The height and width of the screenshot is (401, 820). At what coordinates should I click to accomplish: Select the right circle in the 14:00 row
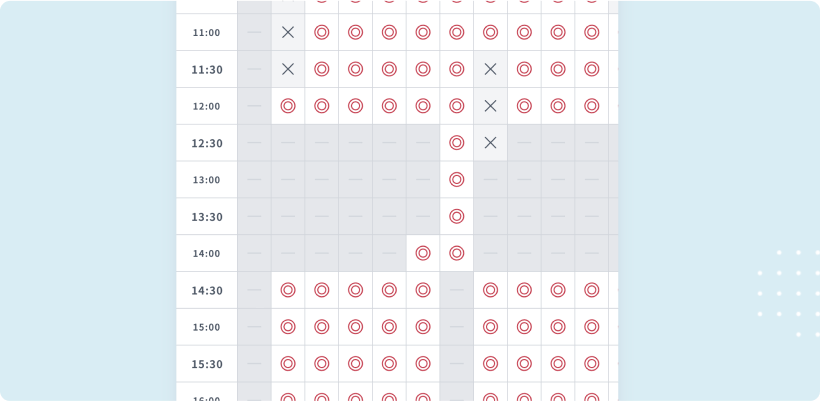click(457, 253)
